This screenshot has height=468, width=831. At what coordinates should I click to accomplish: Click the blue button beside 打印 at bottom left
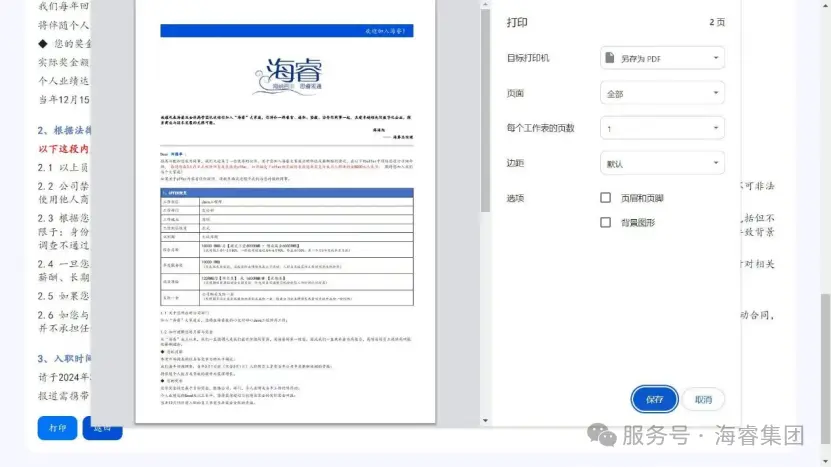coord(103,427)
